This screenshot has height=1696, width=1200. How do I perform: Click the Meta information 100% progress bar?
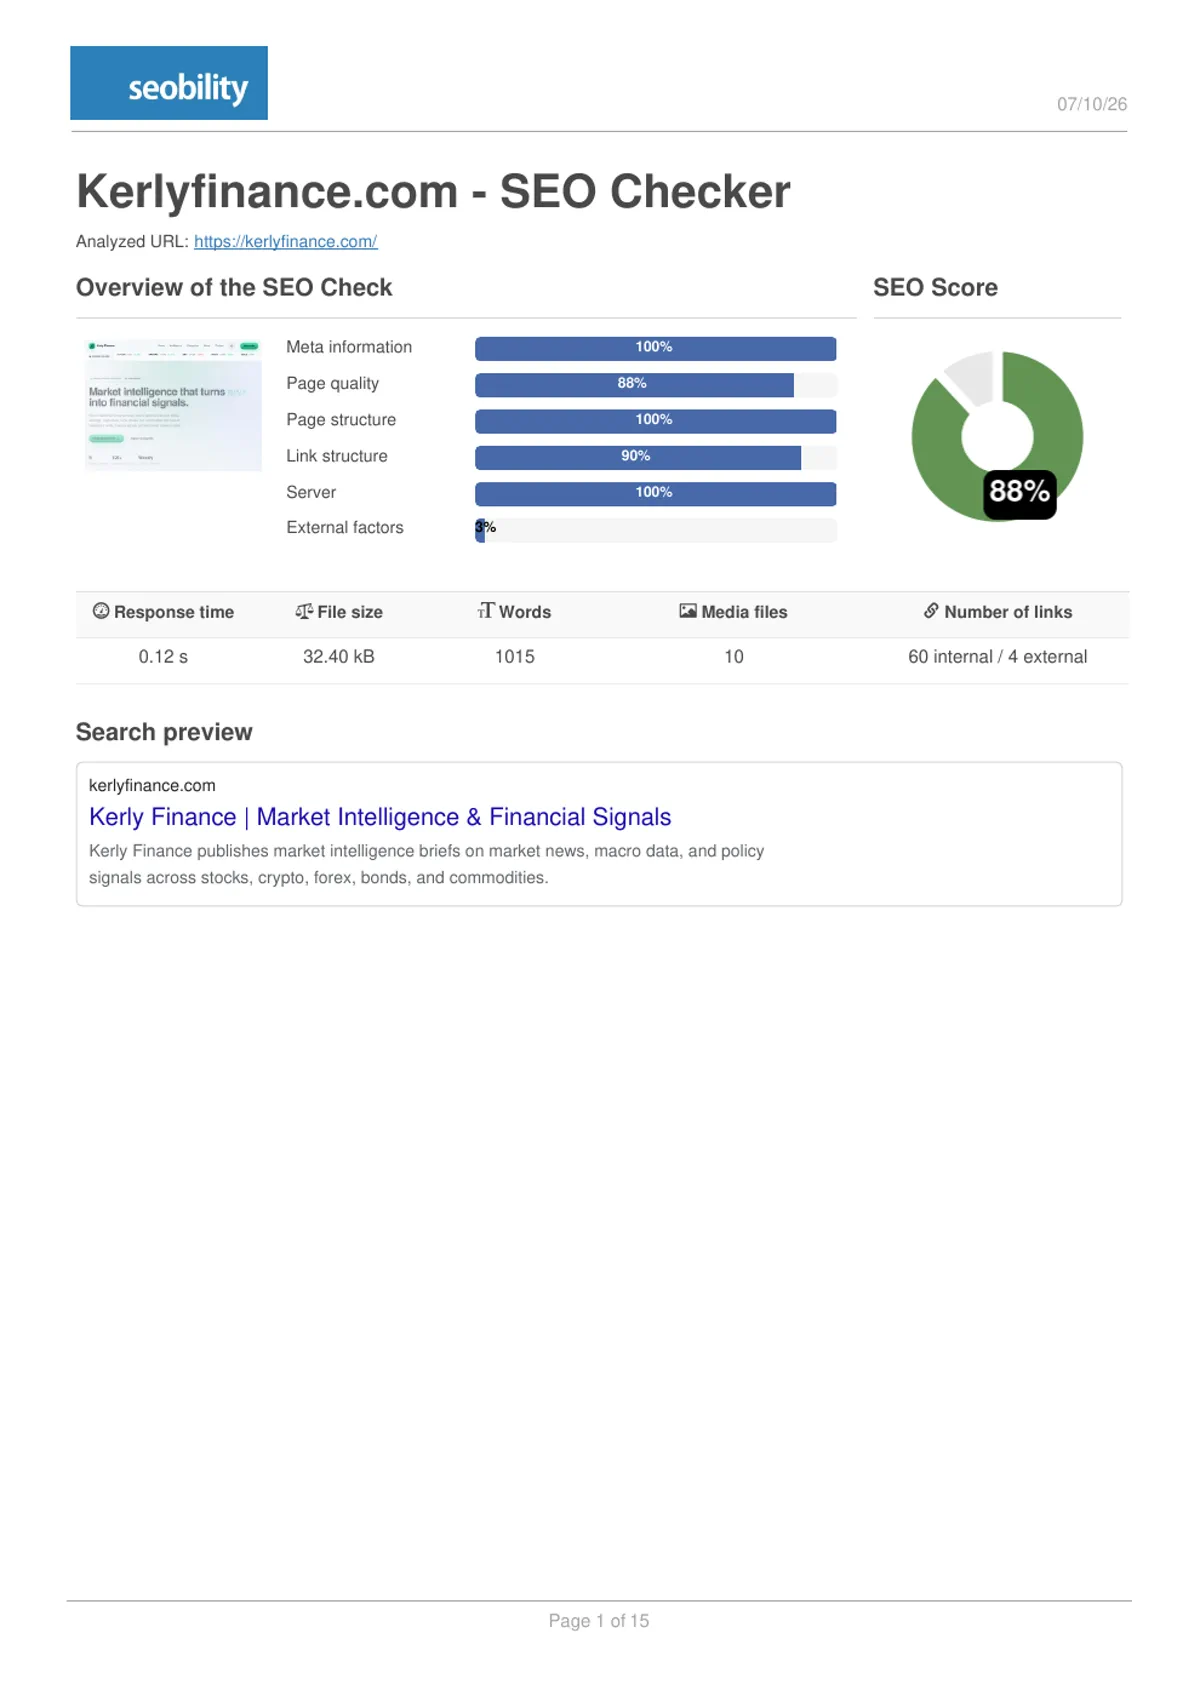pos(655,348)
